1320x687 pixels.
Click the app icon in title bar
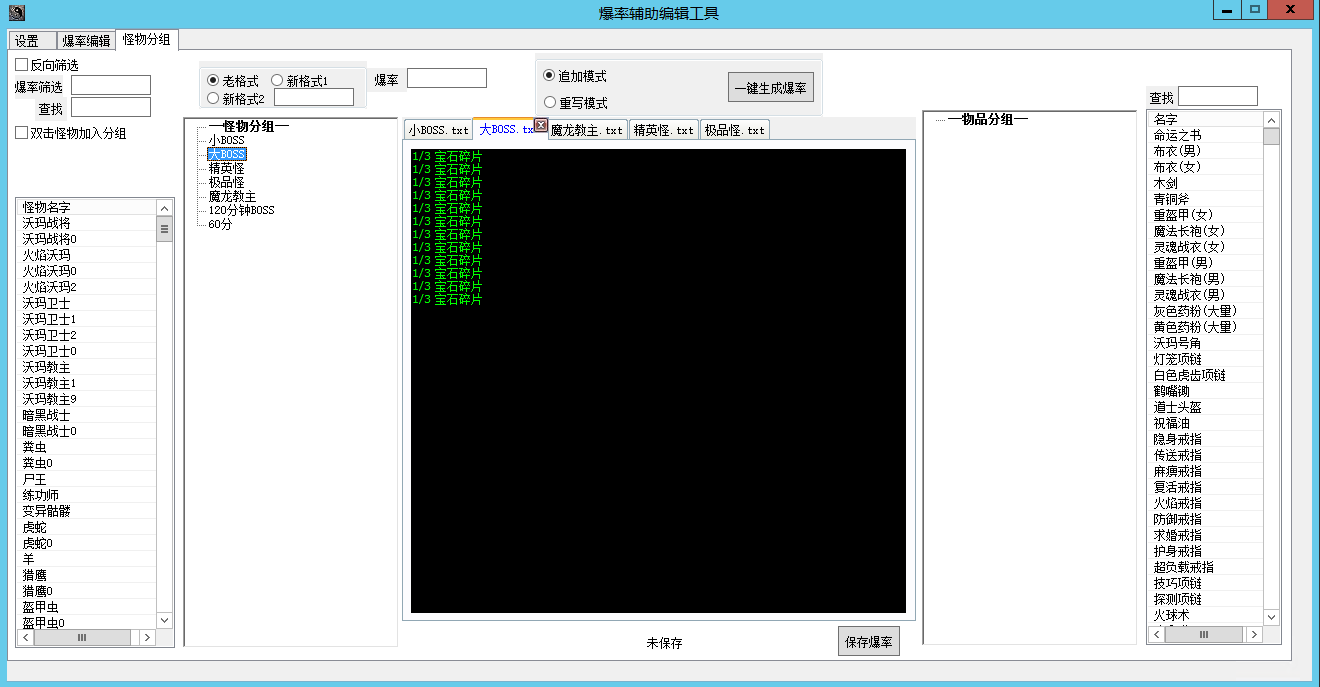[16, 13]
